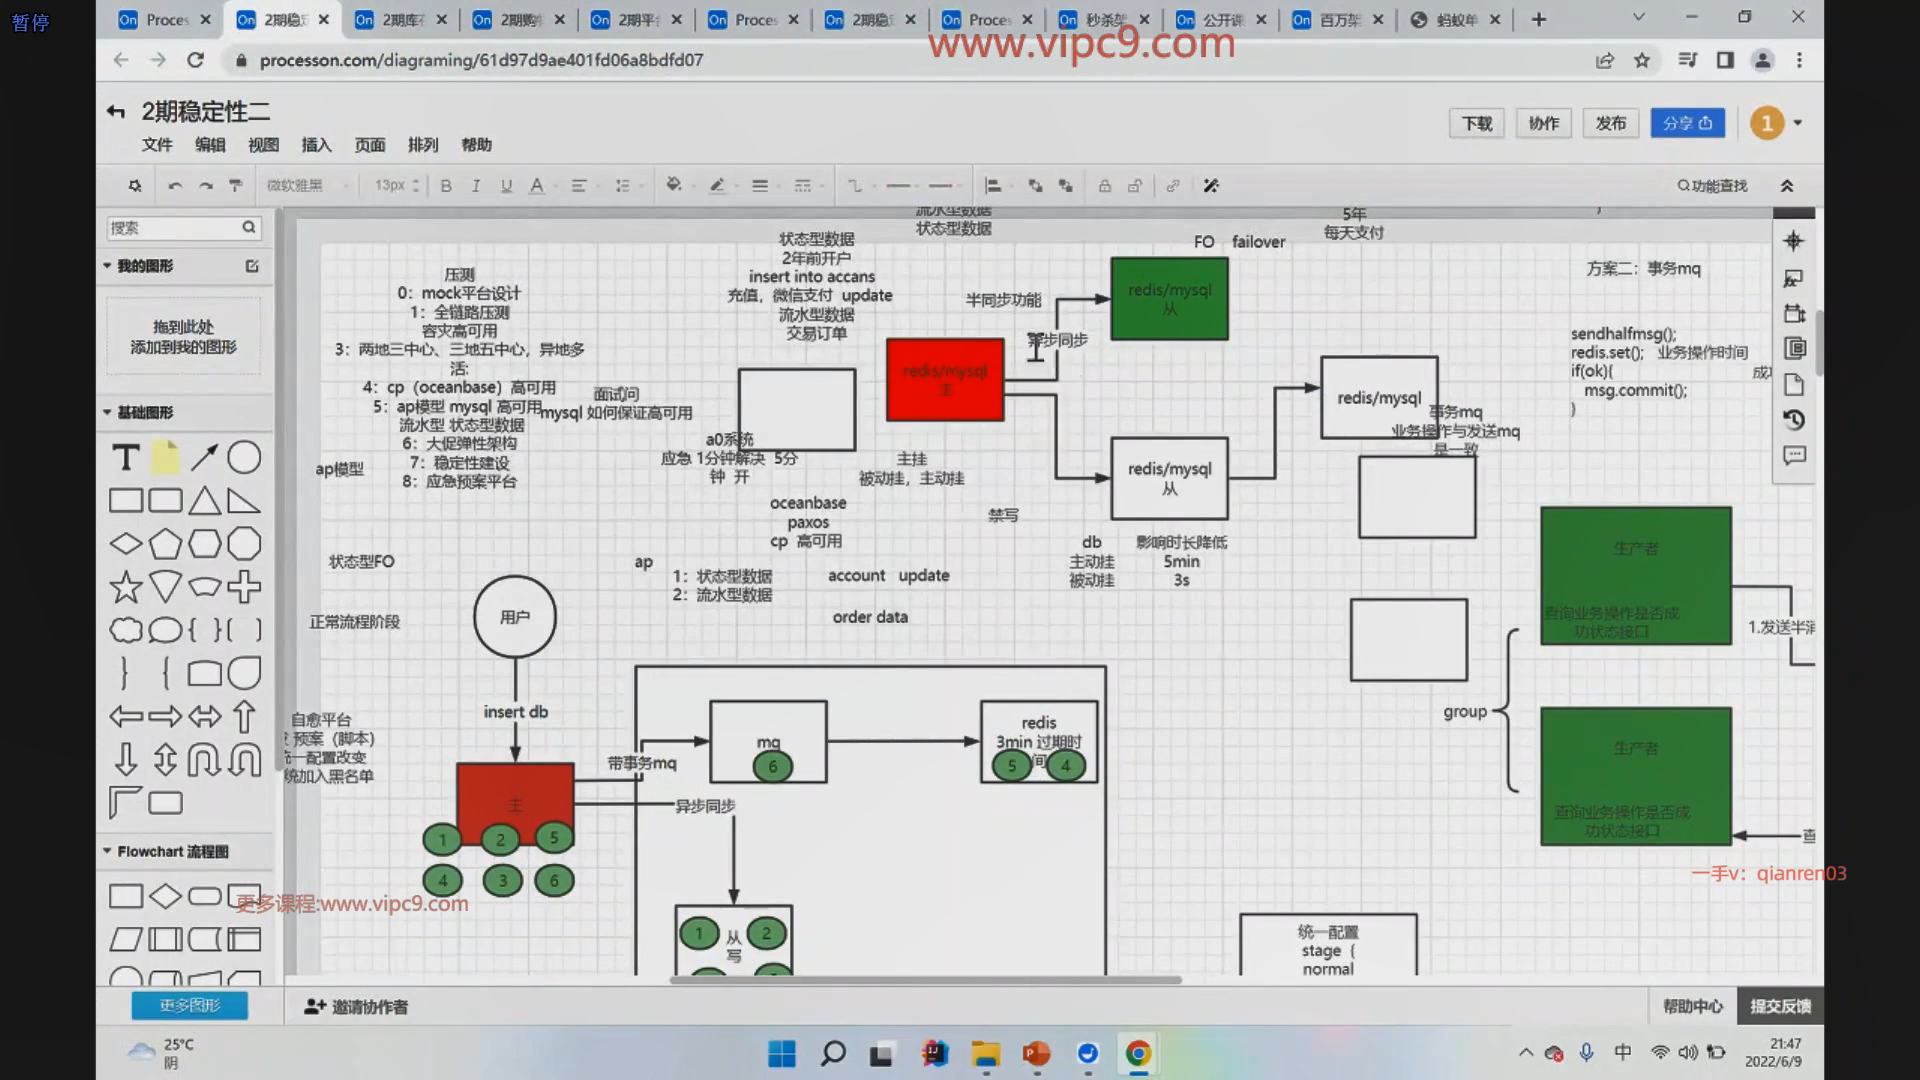
Task: Click the undo arrow in toolbar
Action: pos(175,186)
